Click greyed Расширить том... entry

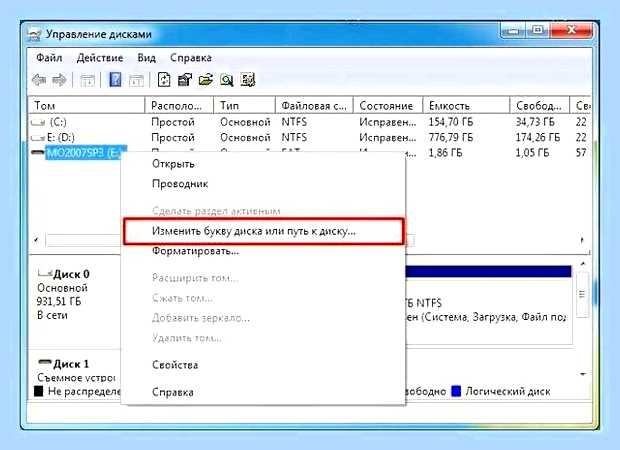[195, 278]
